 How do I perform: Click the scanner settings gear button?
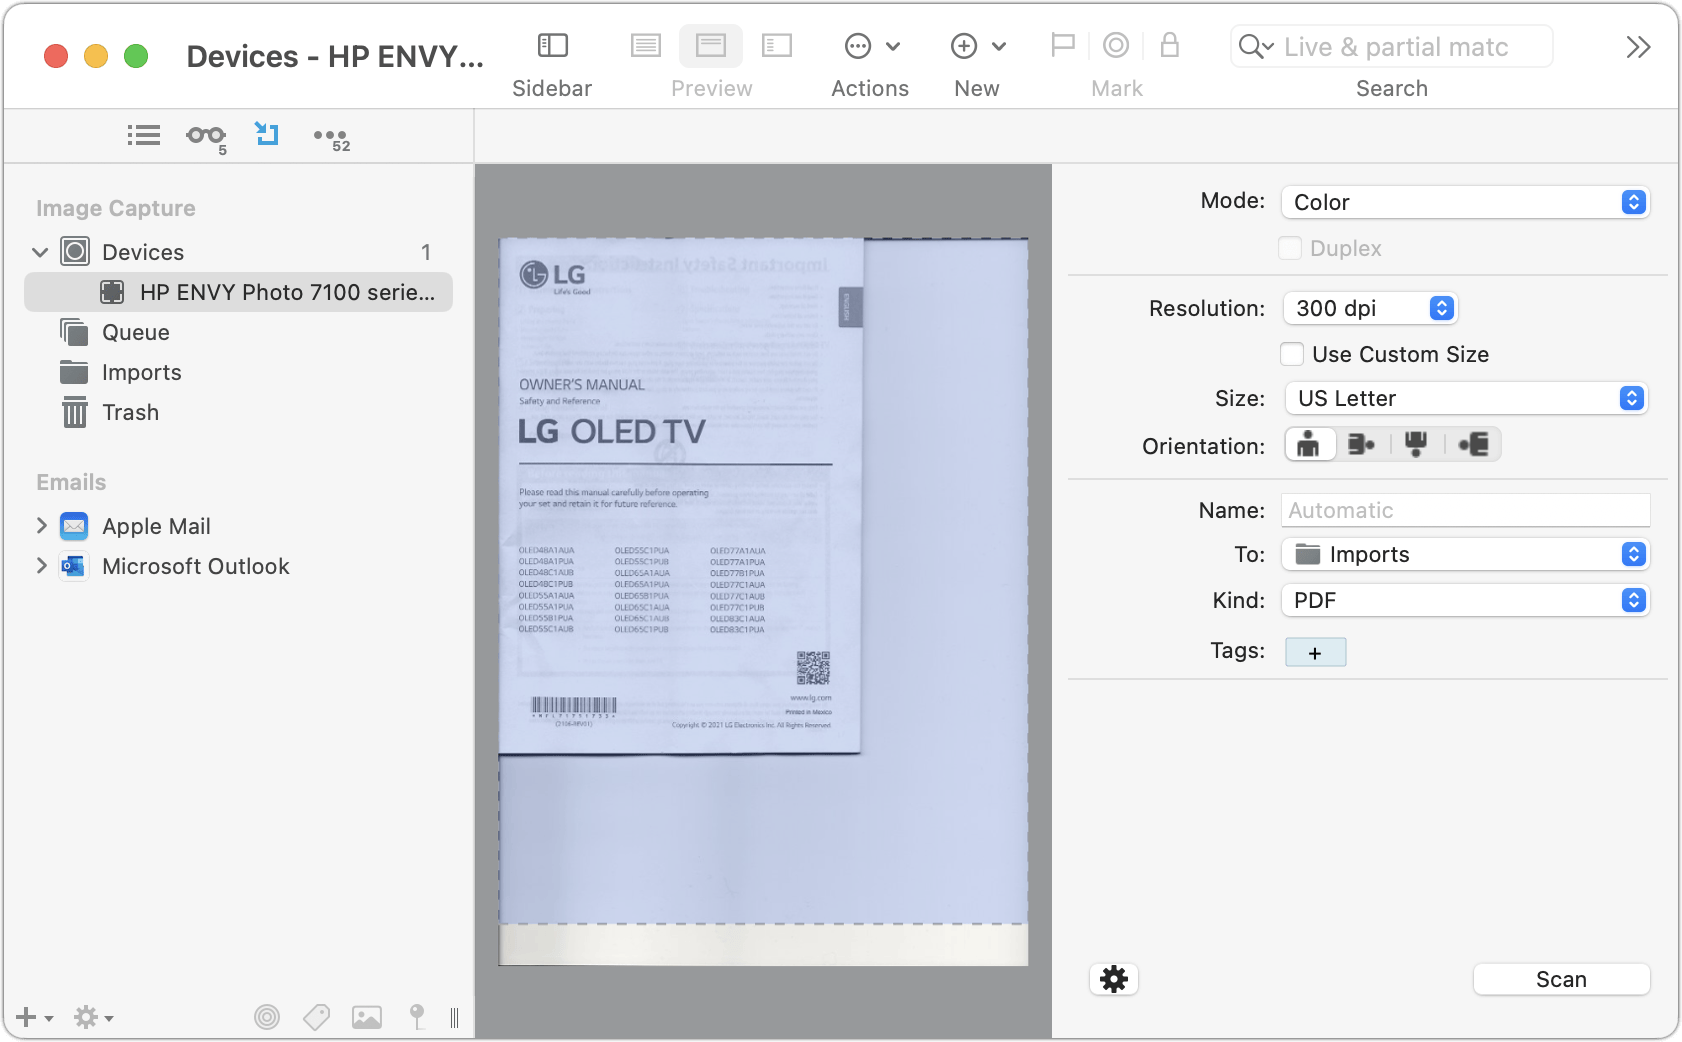1114,979
